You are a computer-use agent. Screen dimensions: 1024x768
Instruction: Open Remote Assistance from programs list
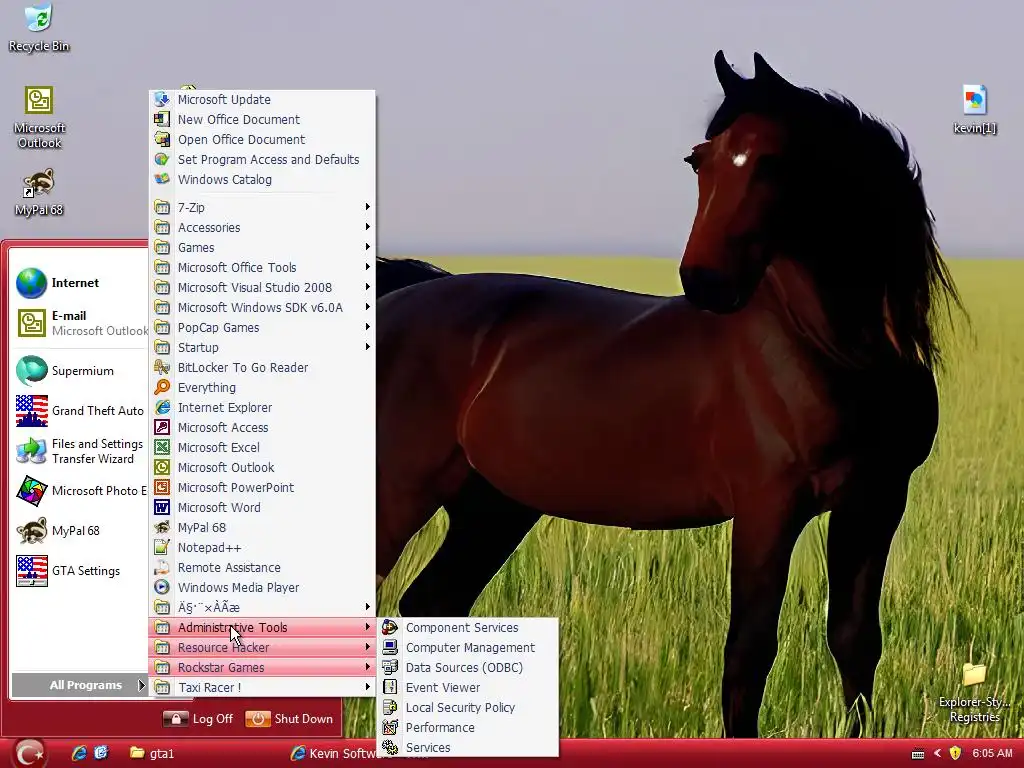263,568
